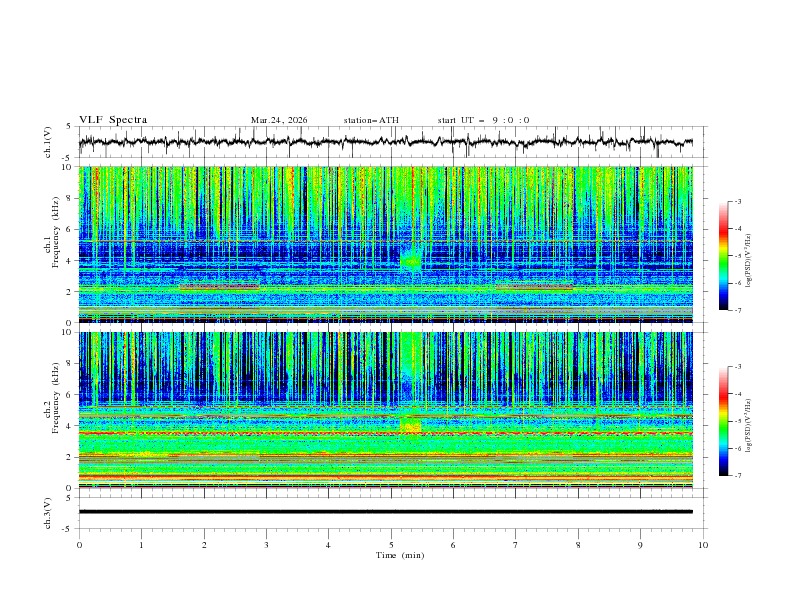
Task: Click the ch.3(V) axis label
Action: [x=48, y=512]
